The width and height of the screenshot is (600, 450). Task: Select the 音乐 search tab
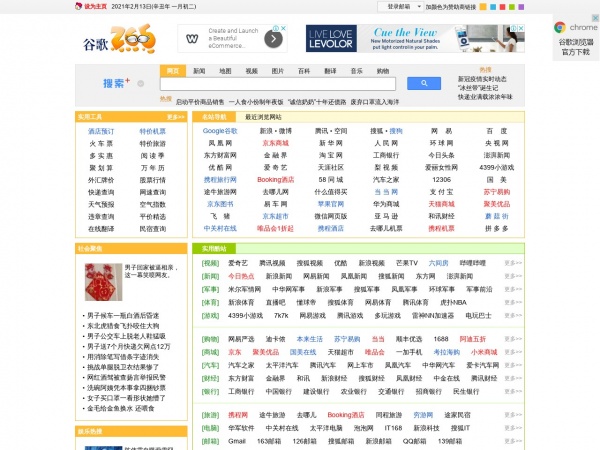(356, 71)
